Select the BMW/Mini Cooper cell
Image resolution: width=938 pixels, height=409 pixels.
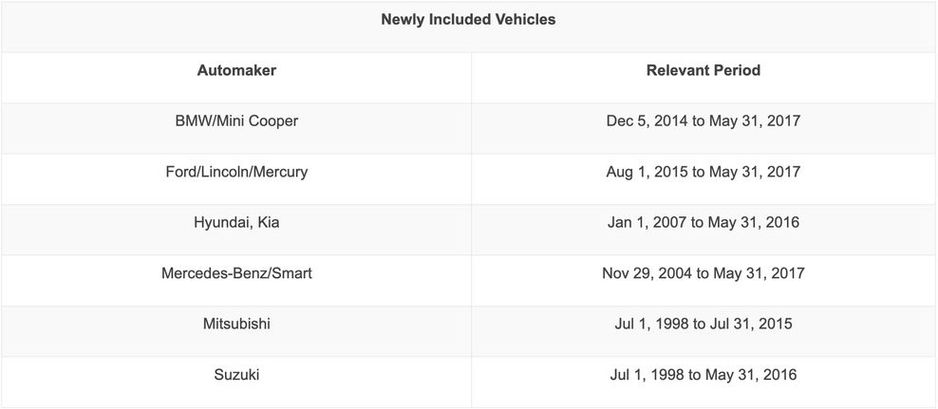(x=237, y=121)
